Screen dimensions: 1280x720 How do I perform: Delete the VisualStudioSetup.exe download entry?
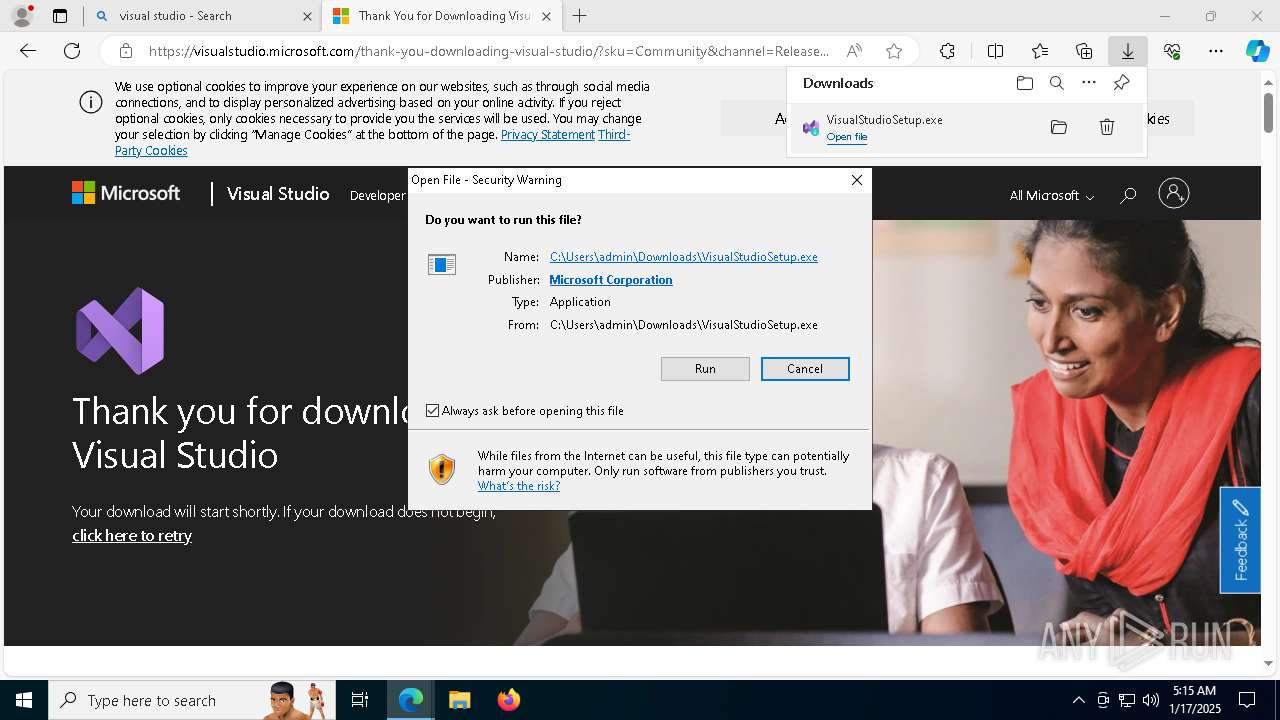pyautogui.click(x=1107, y=127)
